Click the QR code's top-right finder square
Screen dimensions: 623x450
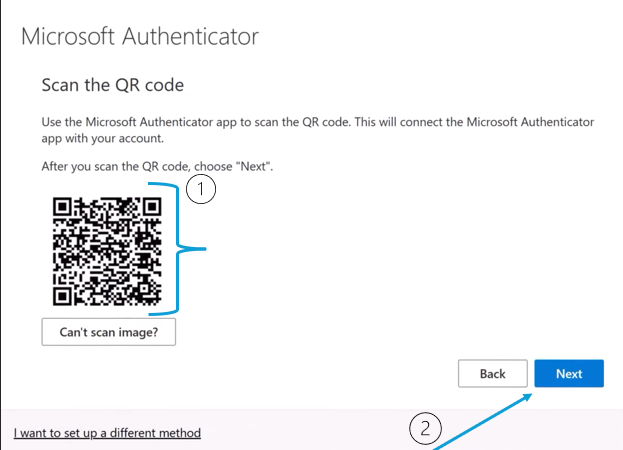151,208
